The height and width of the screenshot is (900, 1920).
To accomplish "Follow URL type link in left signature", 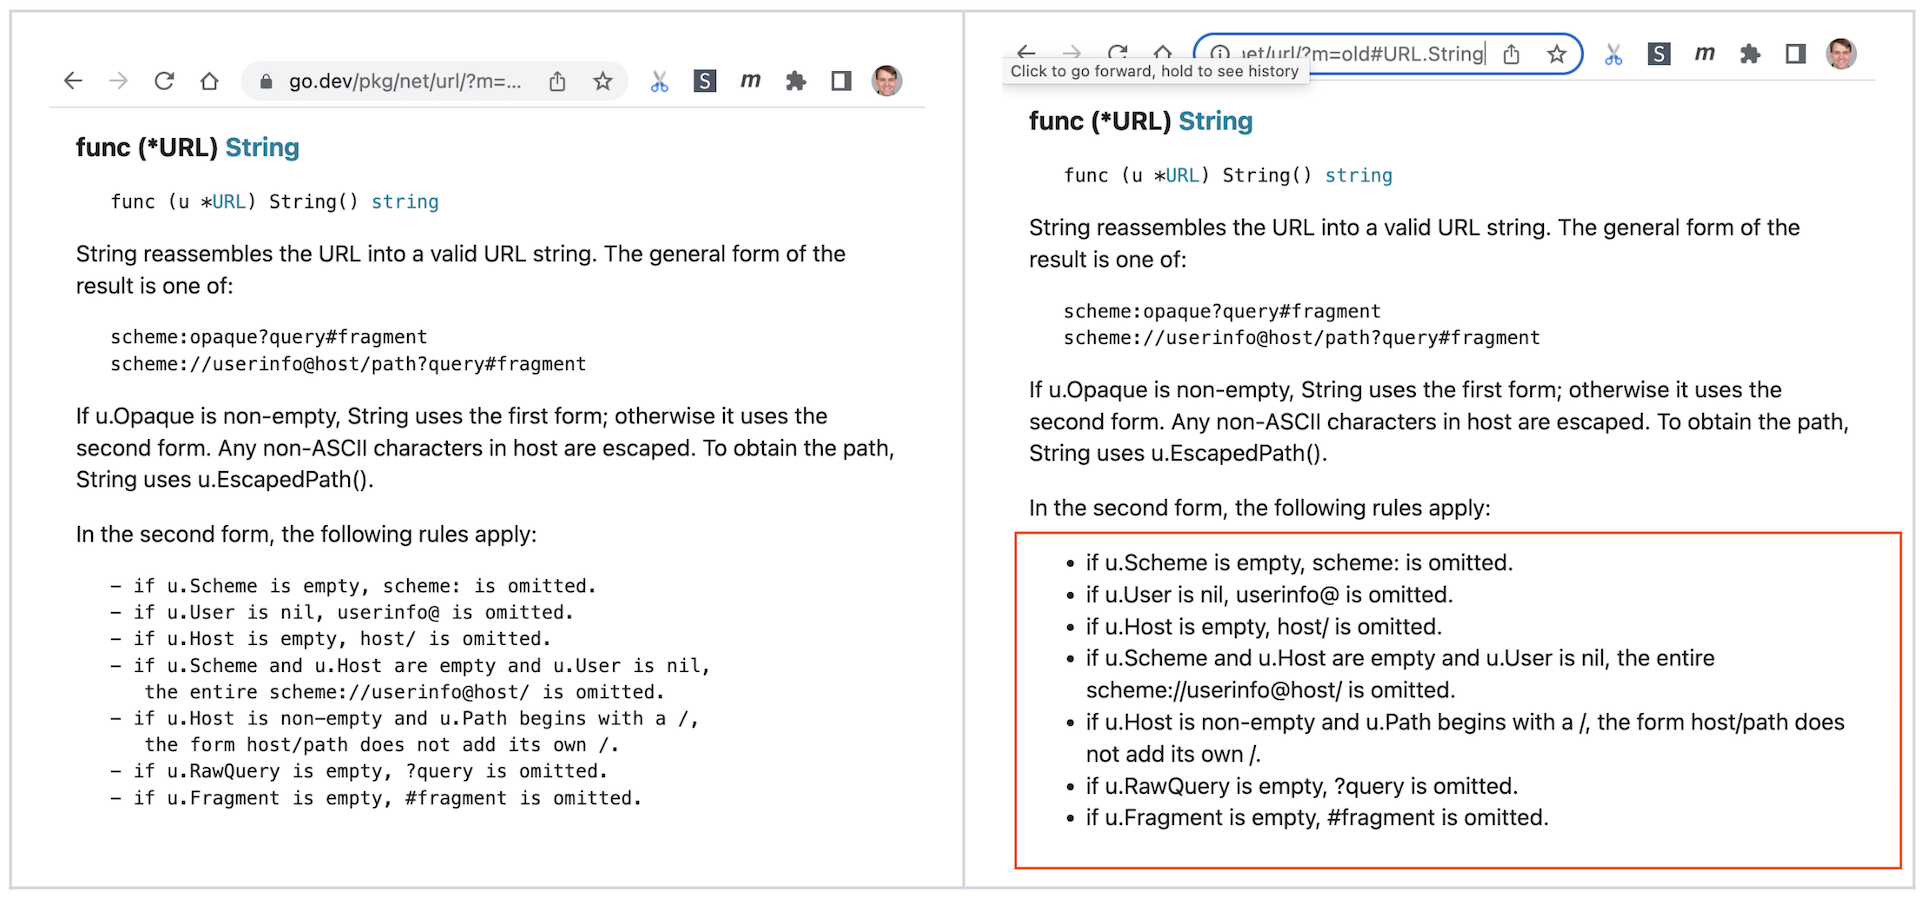I will point(229,202).
